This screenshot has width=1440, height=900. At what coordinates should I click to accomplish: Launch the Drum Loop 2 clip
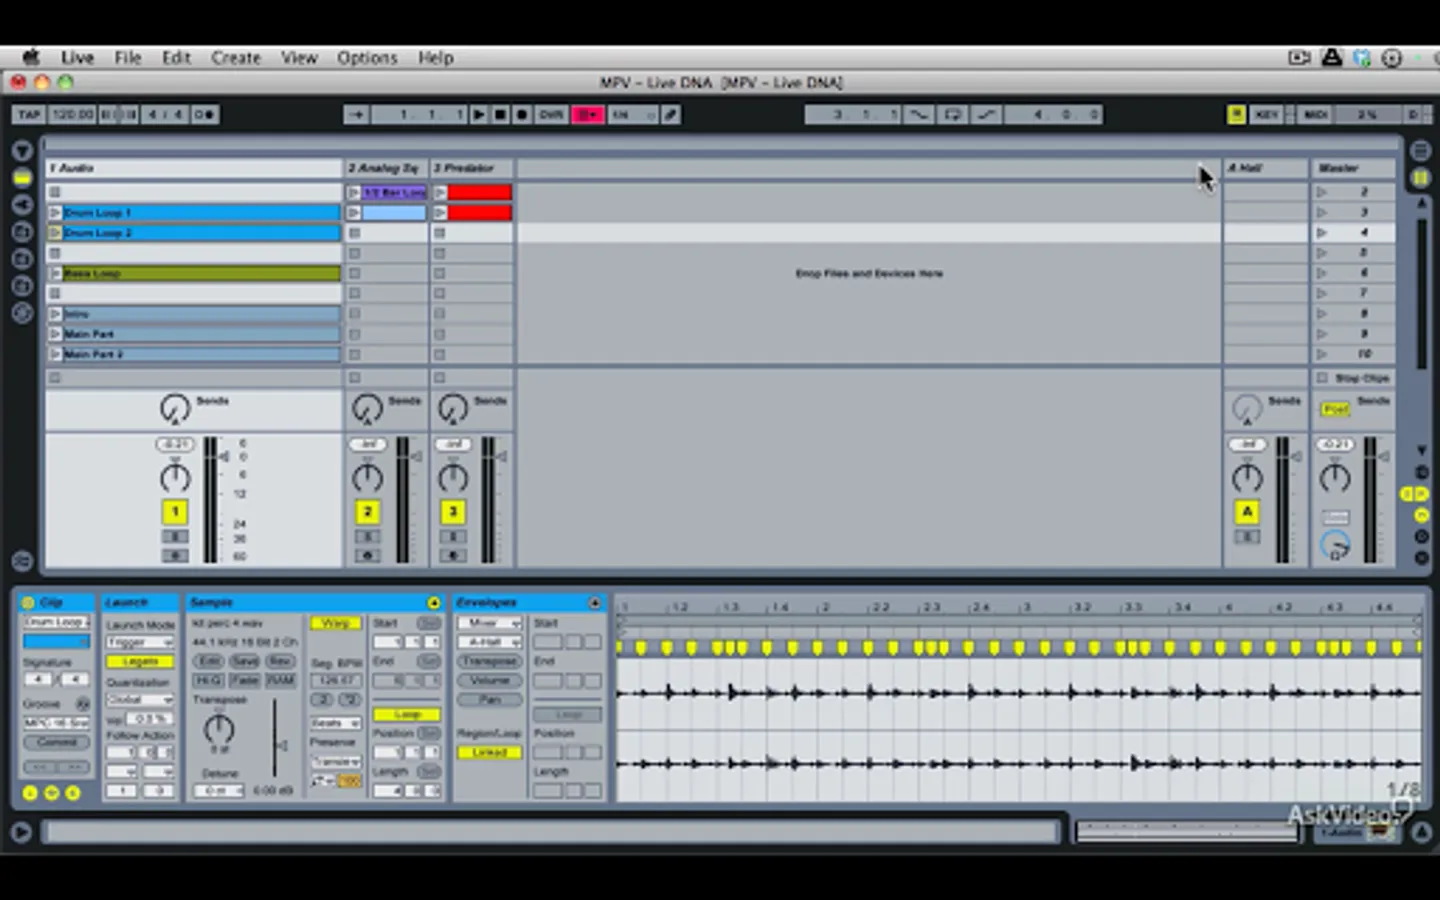[55, 233]
